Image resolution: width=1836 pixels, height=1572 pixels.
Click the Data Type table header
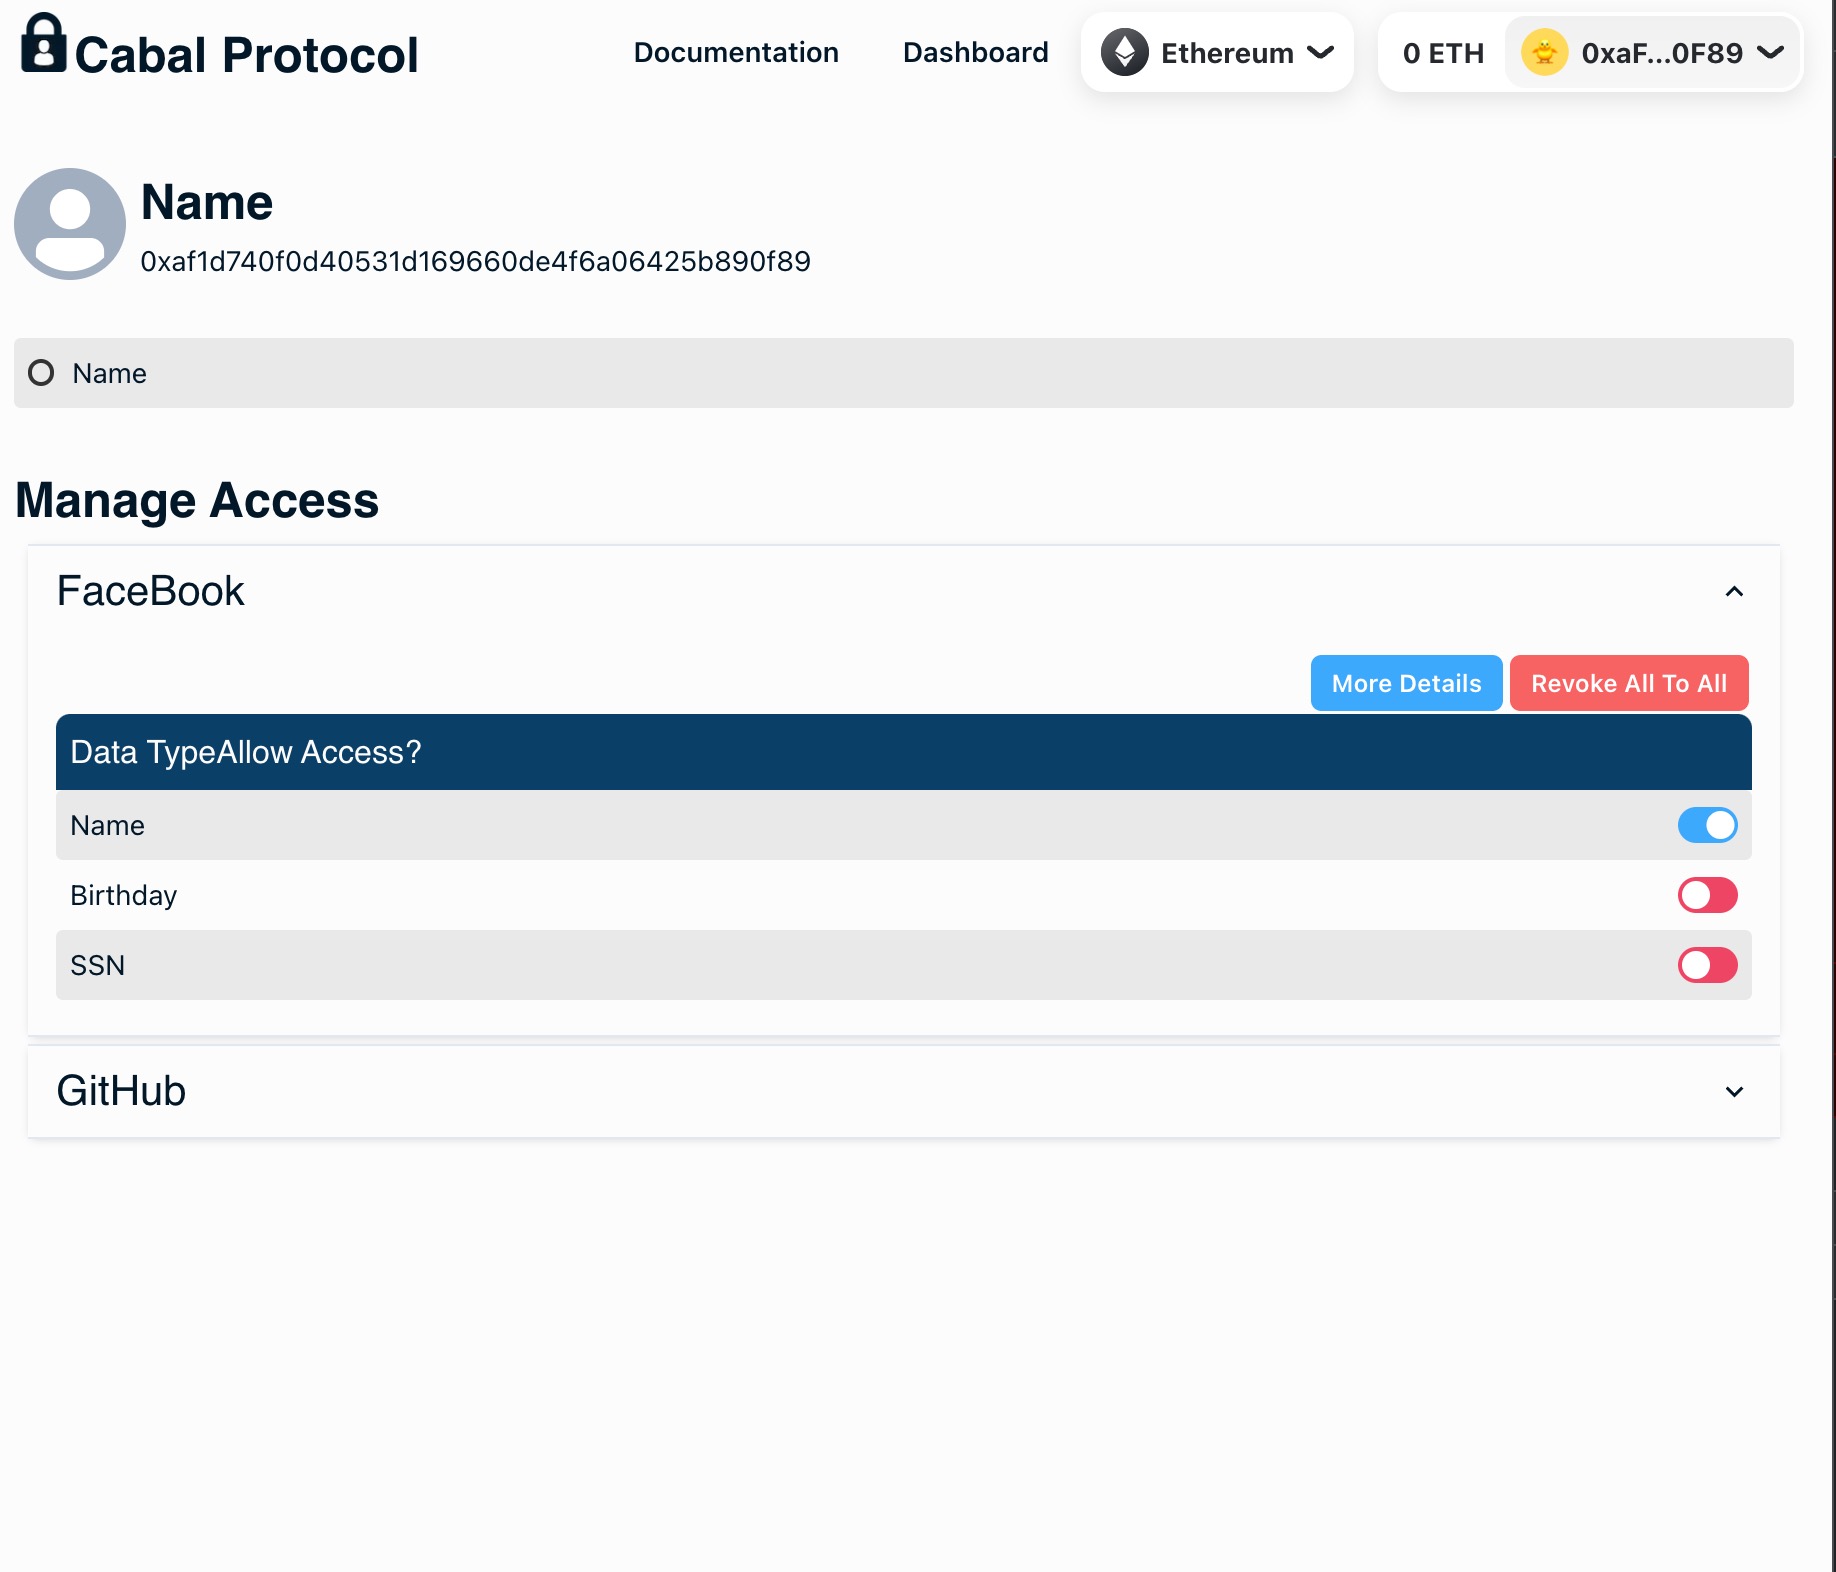tap(904, 752)
